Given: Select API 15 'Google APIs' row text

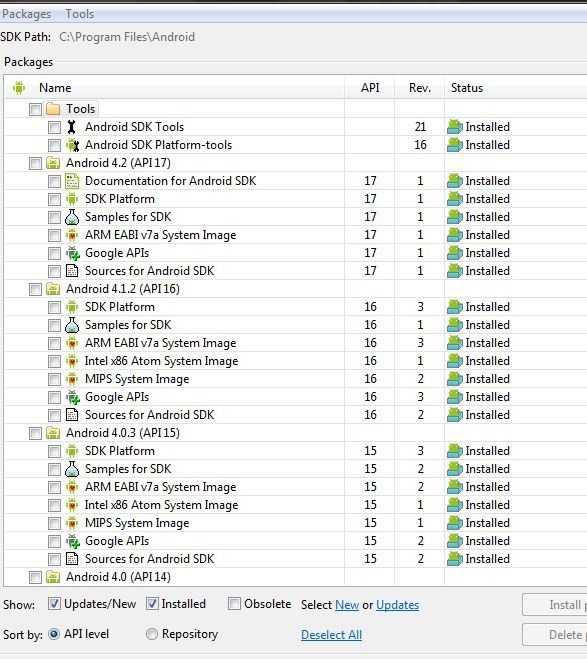Looking at the screenshot, I should coord(117,541).
